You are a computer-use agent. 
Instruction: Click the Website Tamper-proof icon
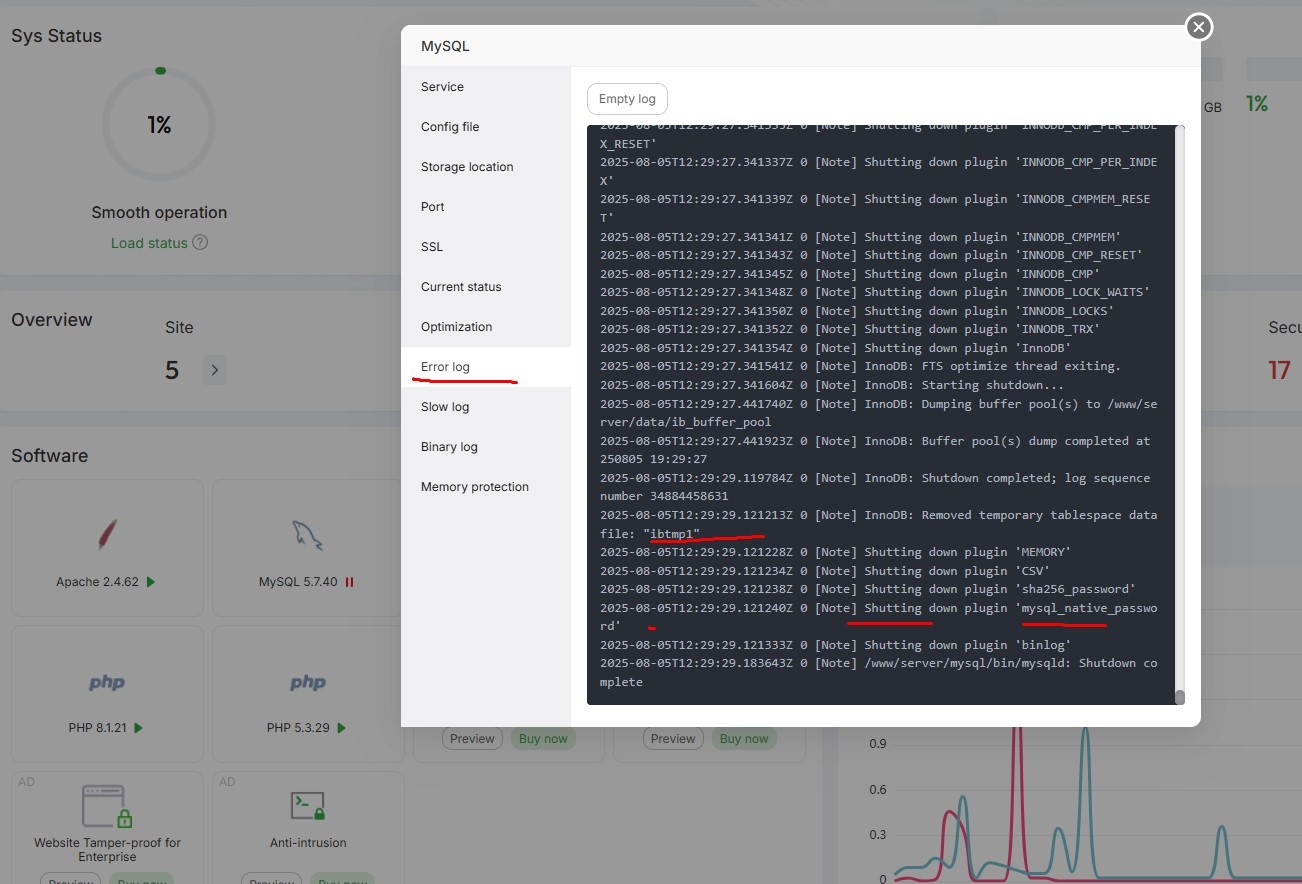coord(107,807)
